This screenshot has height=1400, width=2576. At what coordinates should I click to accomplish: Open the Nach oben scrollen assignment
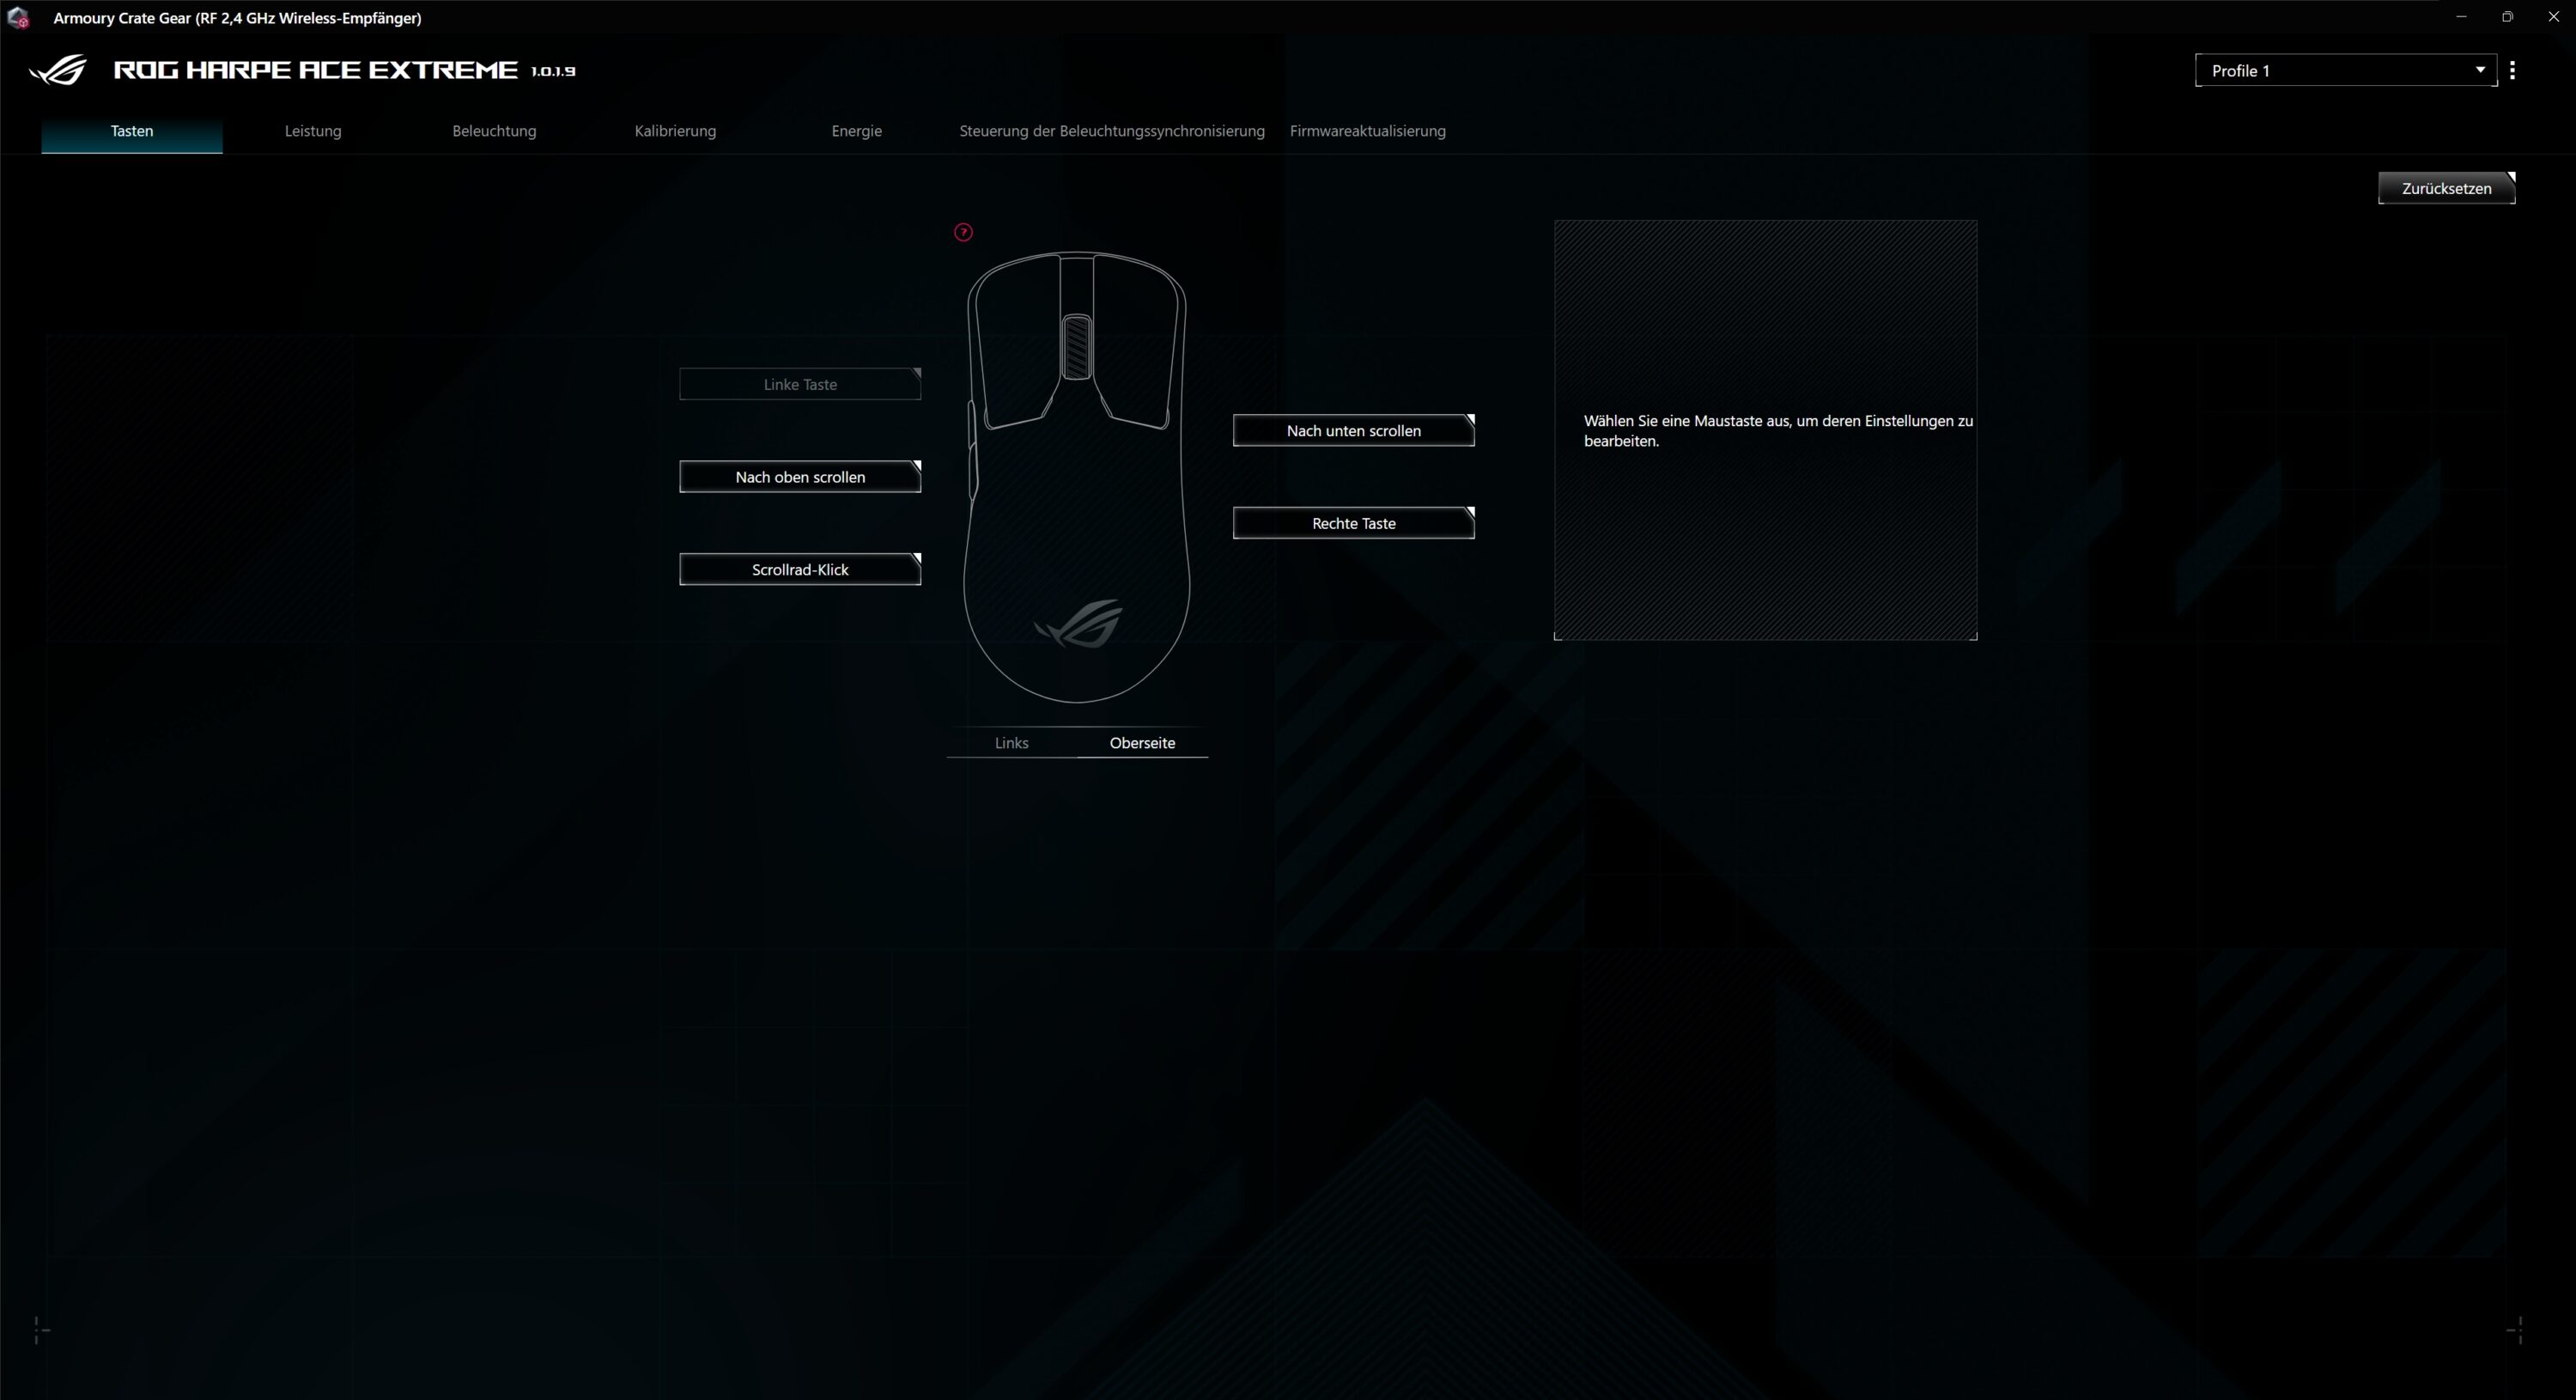click(800, 477)
